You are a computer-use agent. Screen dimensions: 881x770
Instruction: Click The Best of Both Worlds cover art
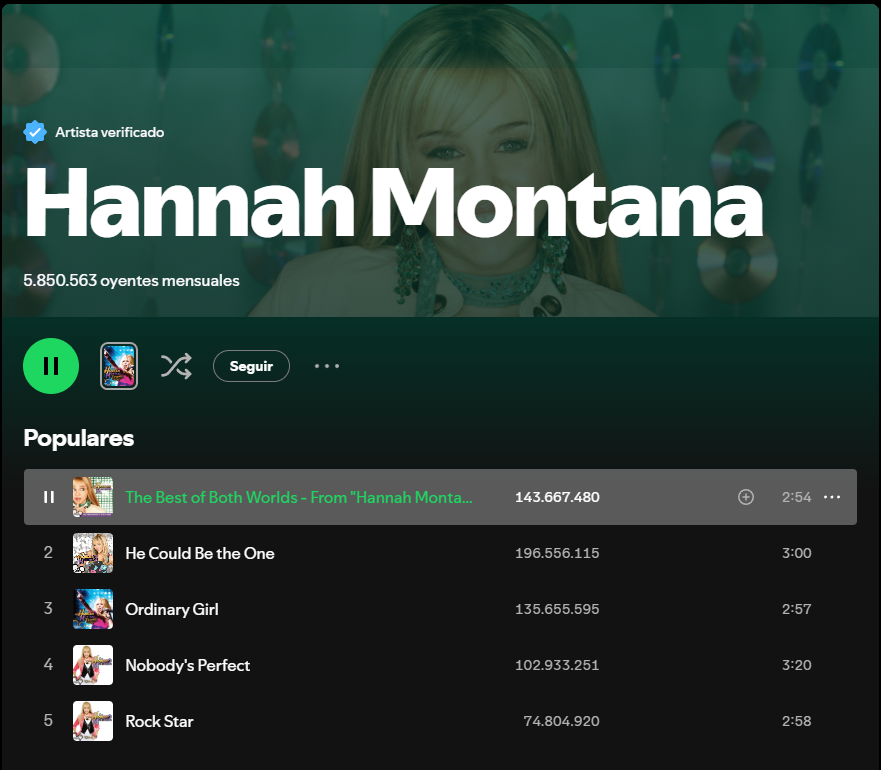93,497
